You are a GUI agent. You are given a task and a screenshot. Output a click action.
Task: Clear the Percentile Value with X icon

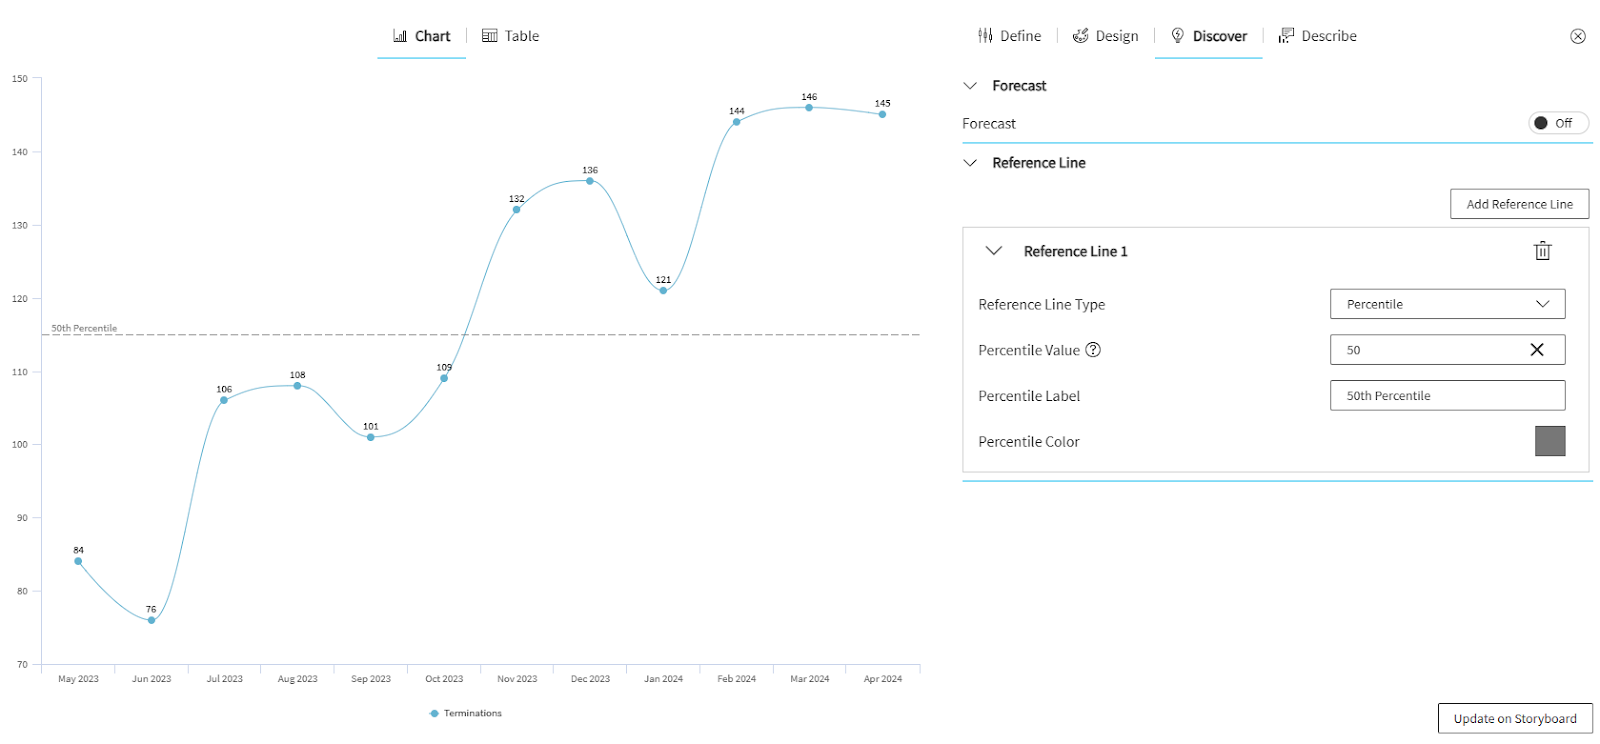(x=1537, y=350)
